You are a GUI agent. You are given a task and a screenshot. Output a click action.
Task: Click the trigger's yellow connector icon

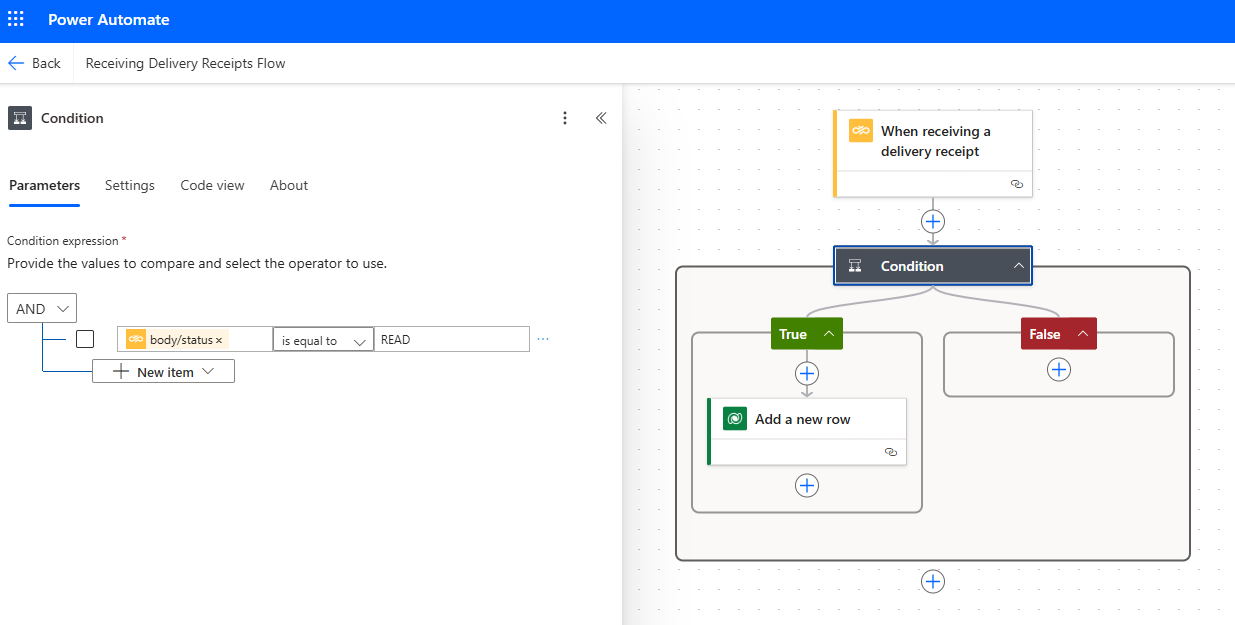click(861, 131)
